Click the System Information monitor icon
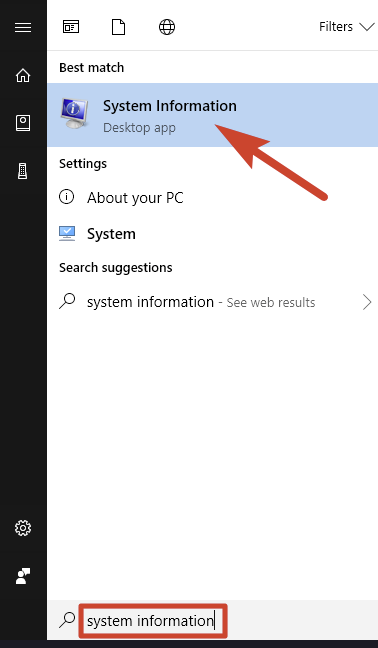The image size is (378, 648). click(x=75, y=114)
